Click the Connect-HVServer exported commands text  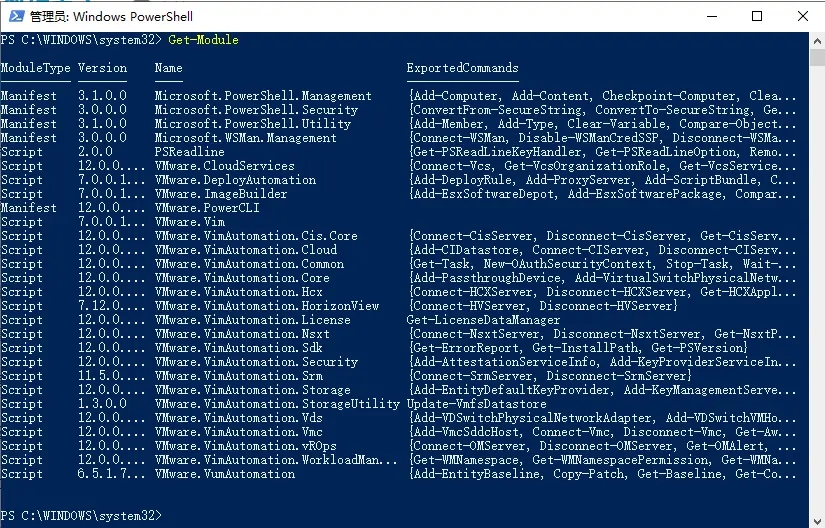click(543, 306)
